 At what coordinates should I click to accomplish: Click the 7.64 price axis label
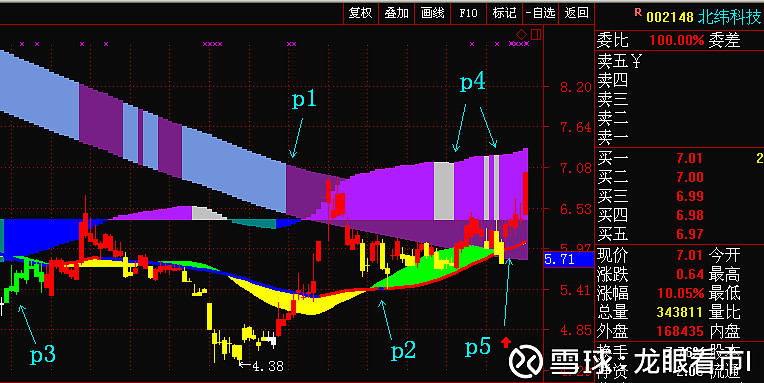pyautogui.click(x=575, y=128)
